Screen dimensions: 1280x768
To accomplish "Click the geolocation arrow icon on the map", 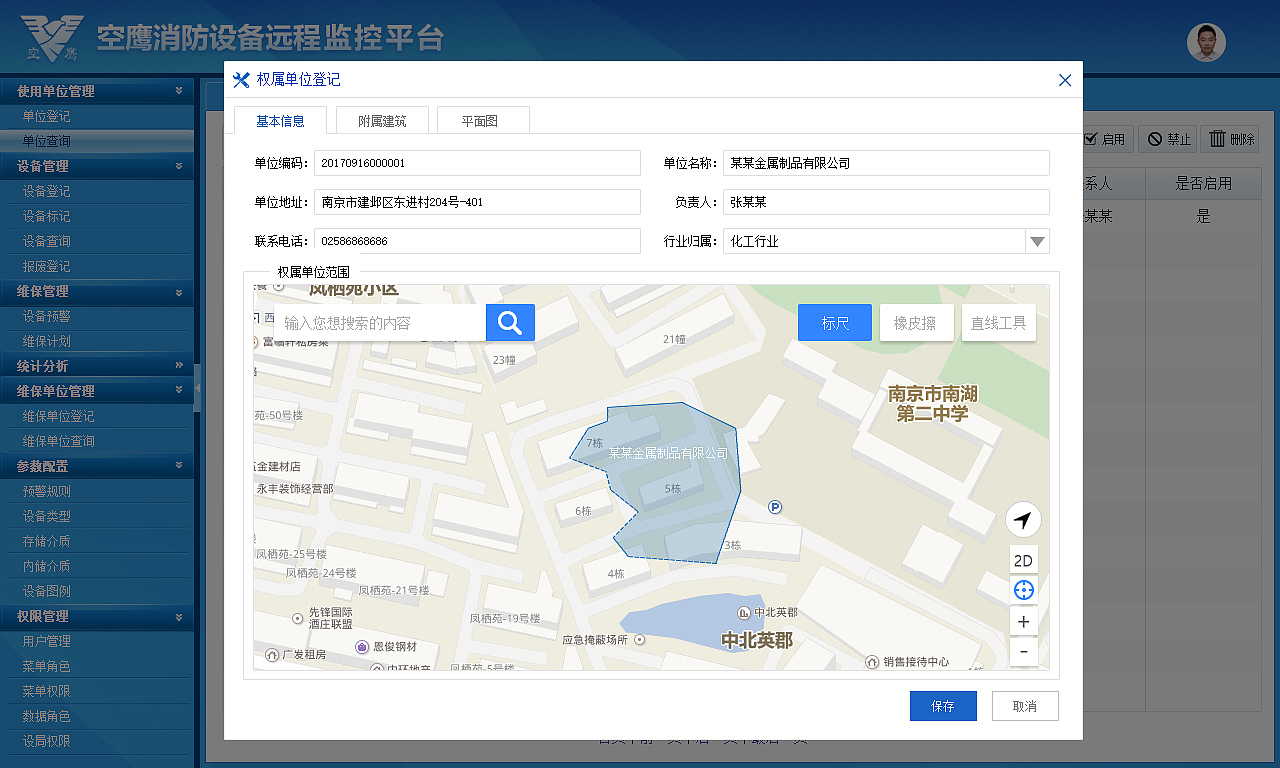I will coord(1023,519).
